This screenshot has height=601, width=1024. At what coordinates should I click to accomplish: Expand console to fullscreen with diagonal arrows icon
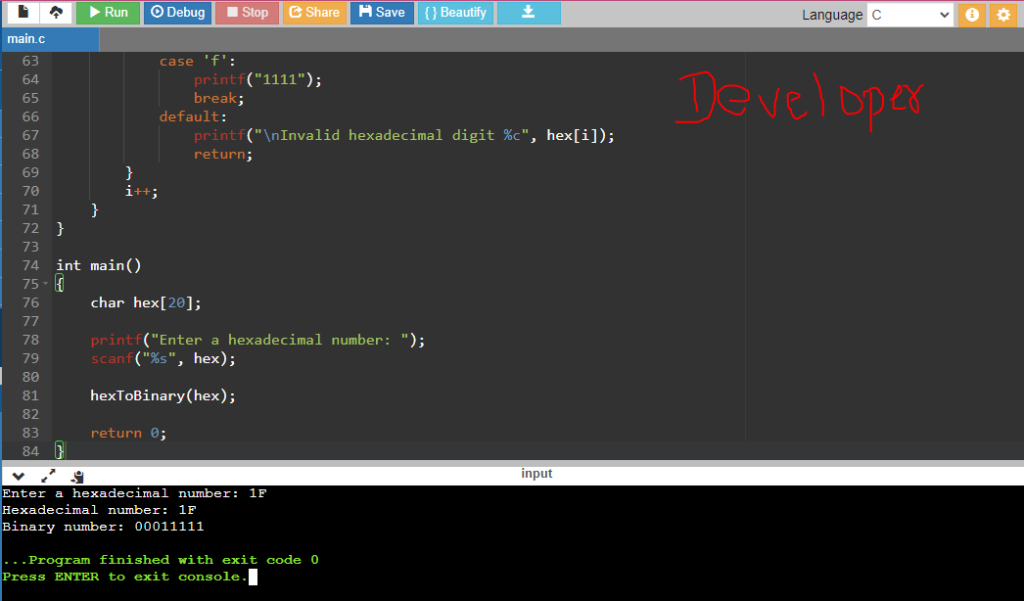[48, 476]
